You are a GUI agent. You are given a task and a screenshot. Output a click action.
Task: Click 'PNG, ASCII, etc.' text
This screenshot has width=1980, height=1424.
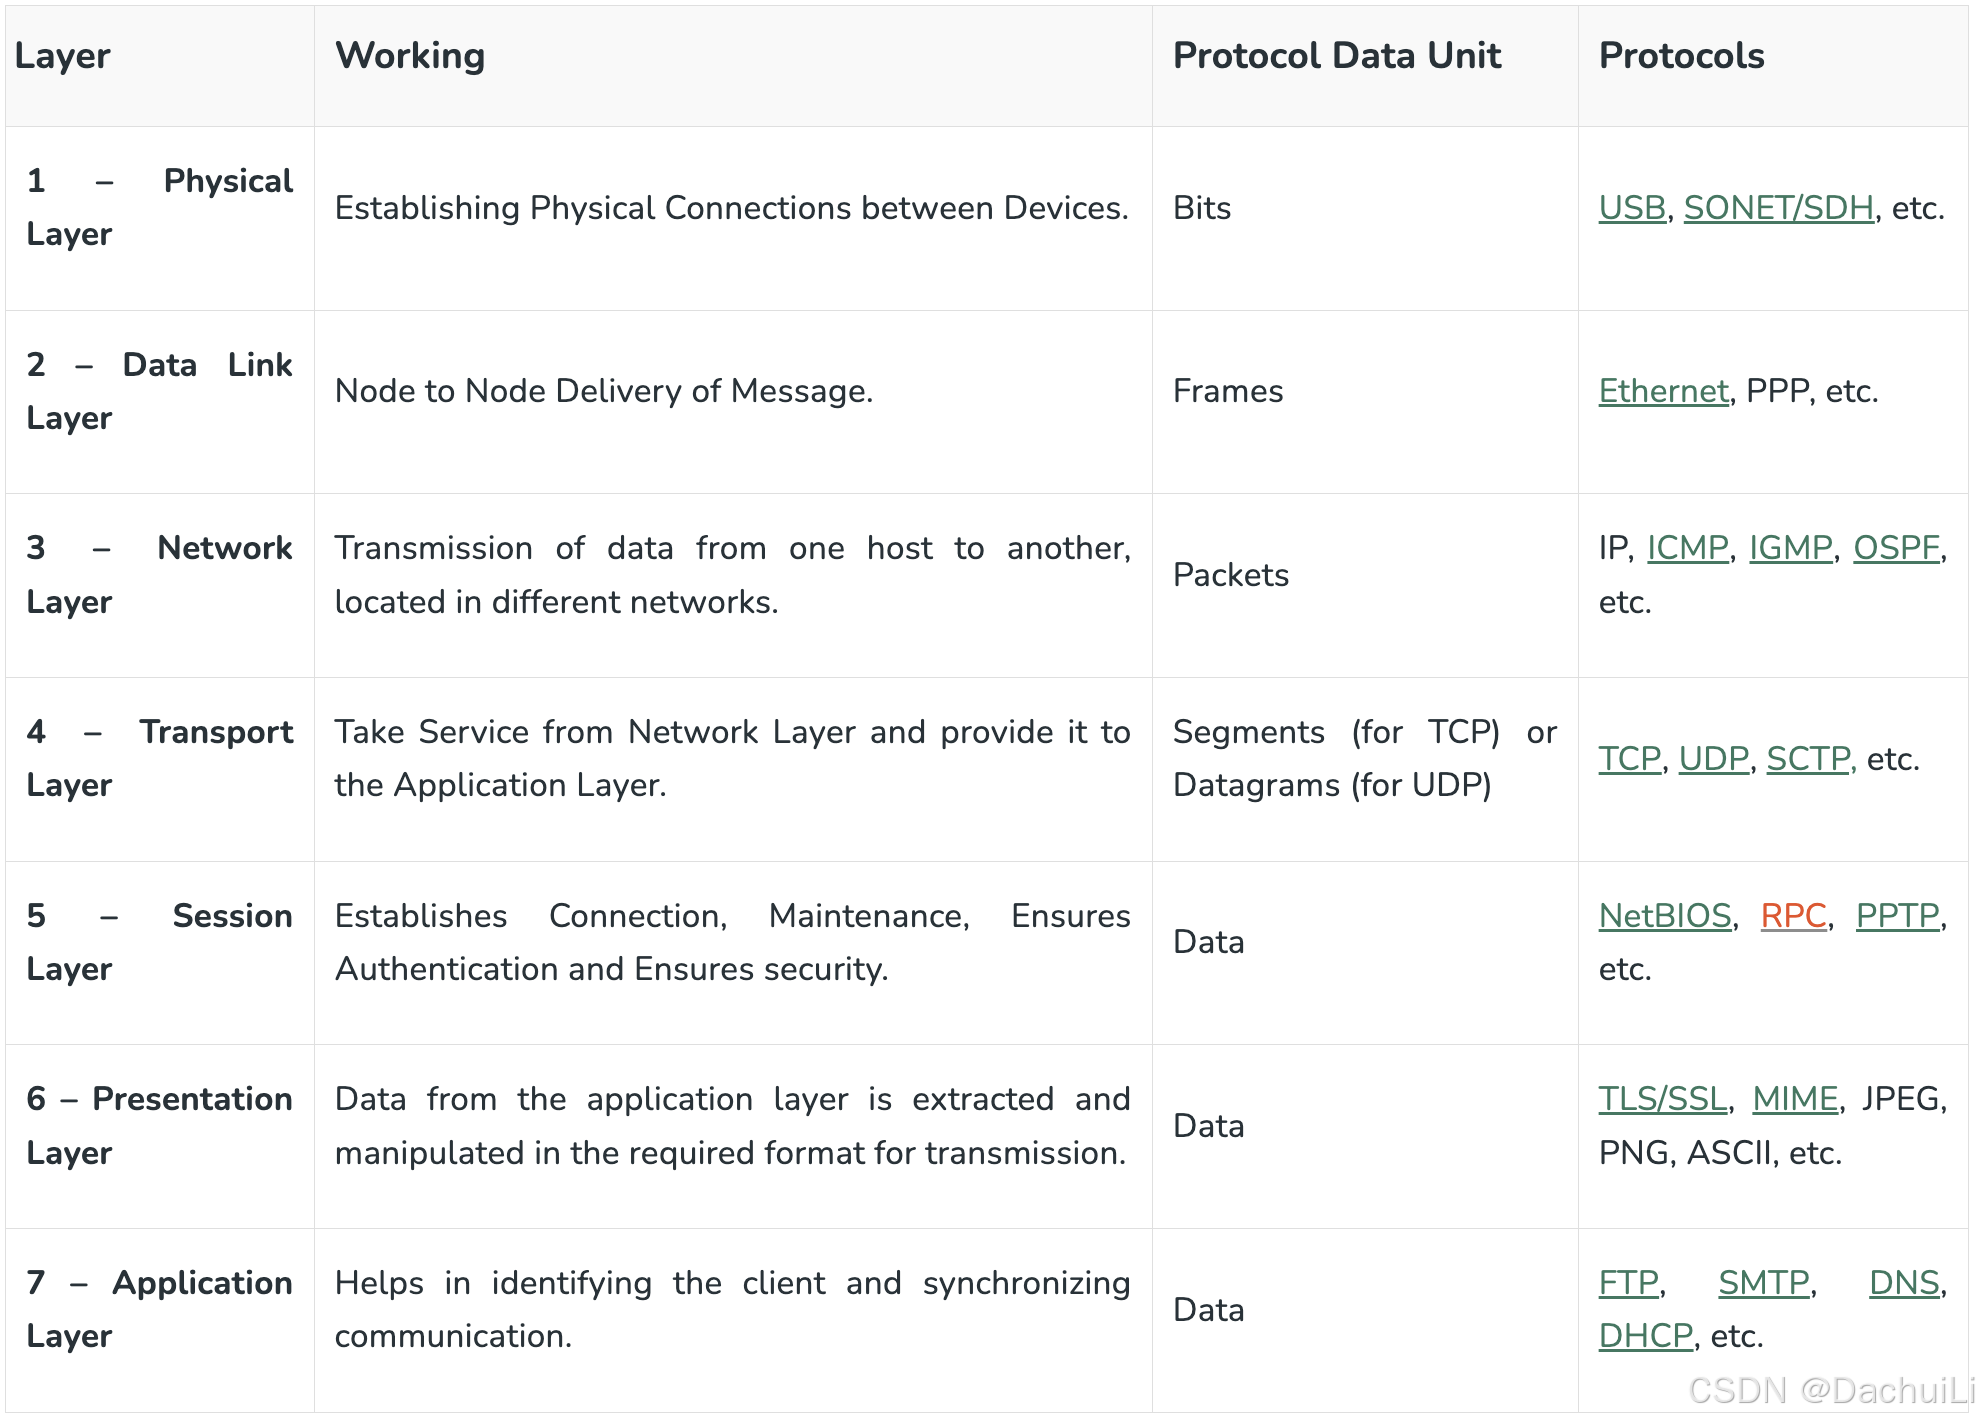(x=1720, y=1153)
